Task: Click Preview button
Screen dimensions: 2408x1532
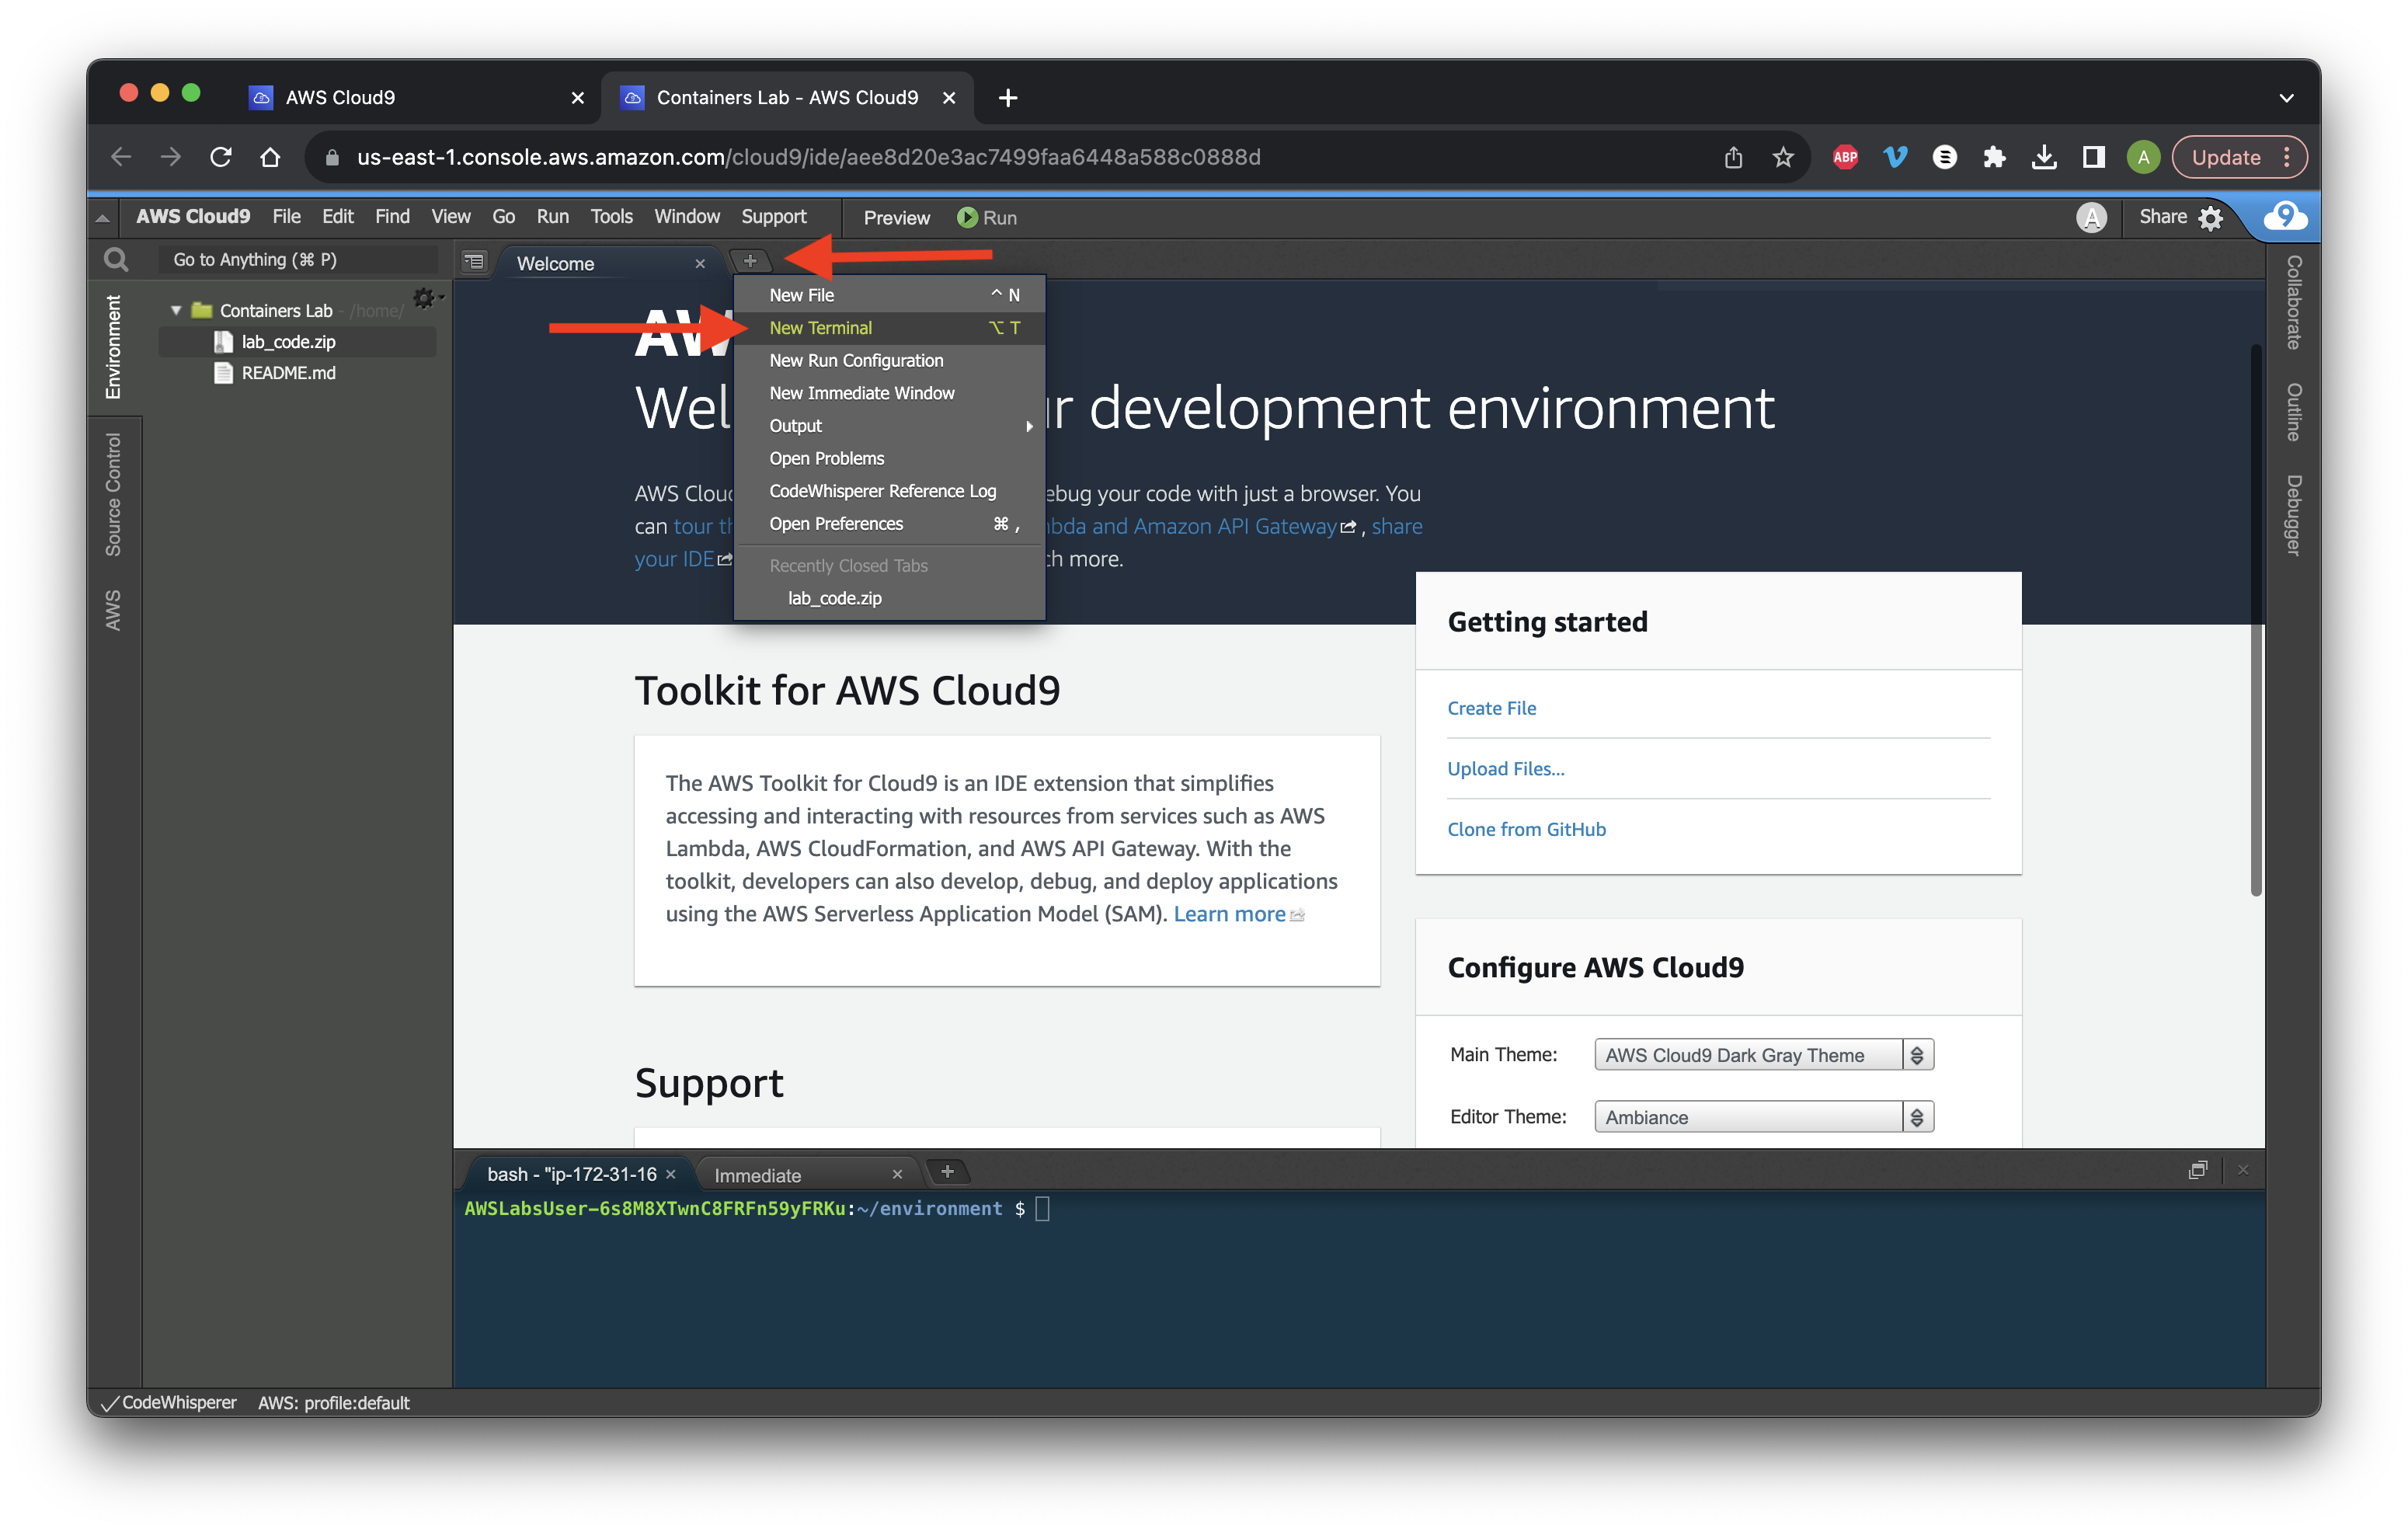Action: pos(896,218)
